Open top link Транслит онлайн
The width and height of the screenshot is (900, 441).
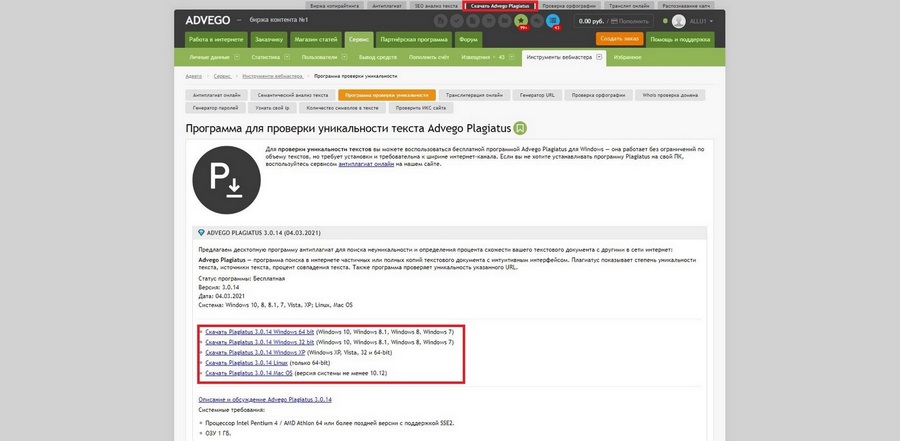(x=629, y=5)
